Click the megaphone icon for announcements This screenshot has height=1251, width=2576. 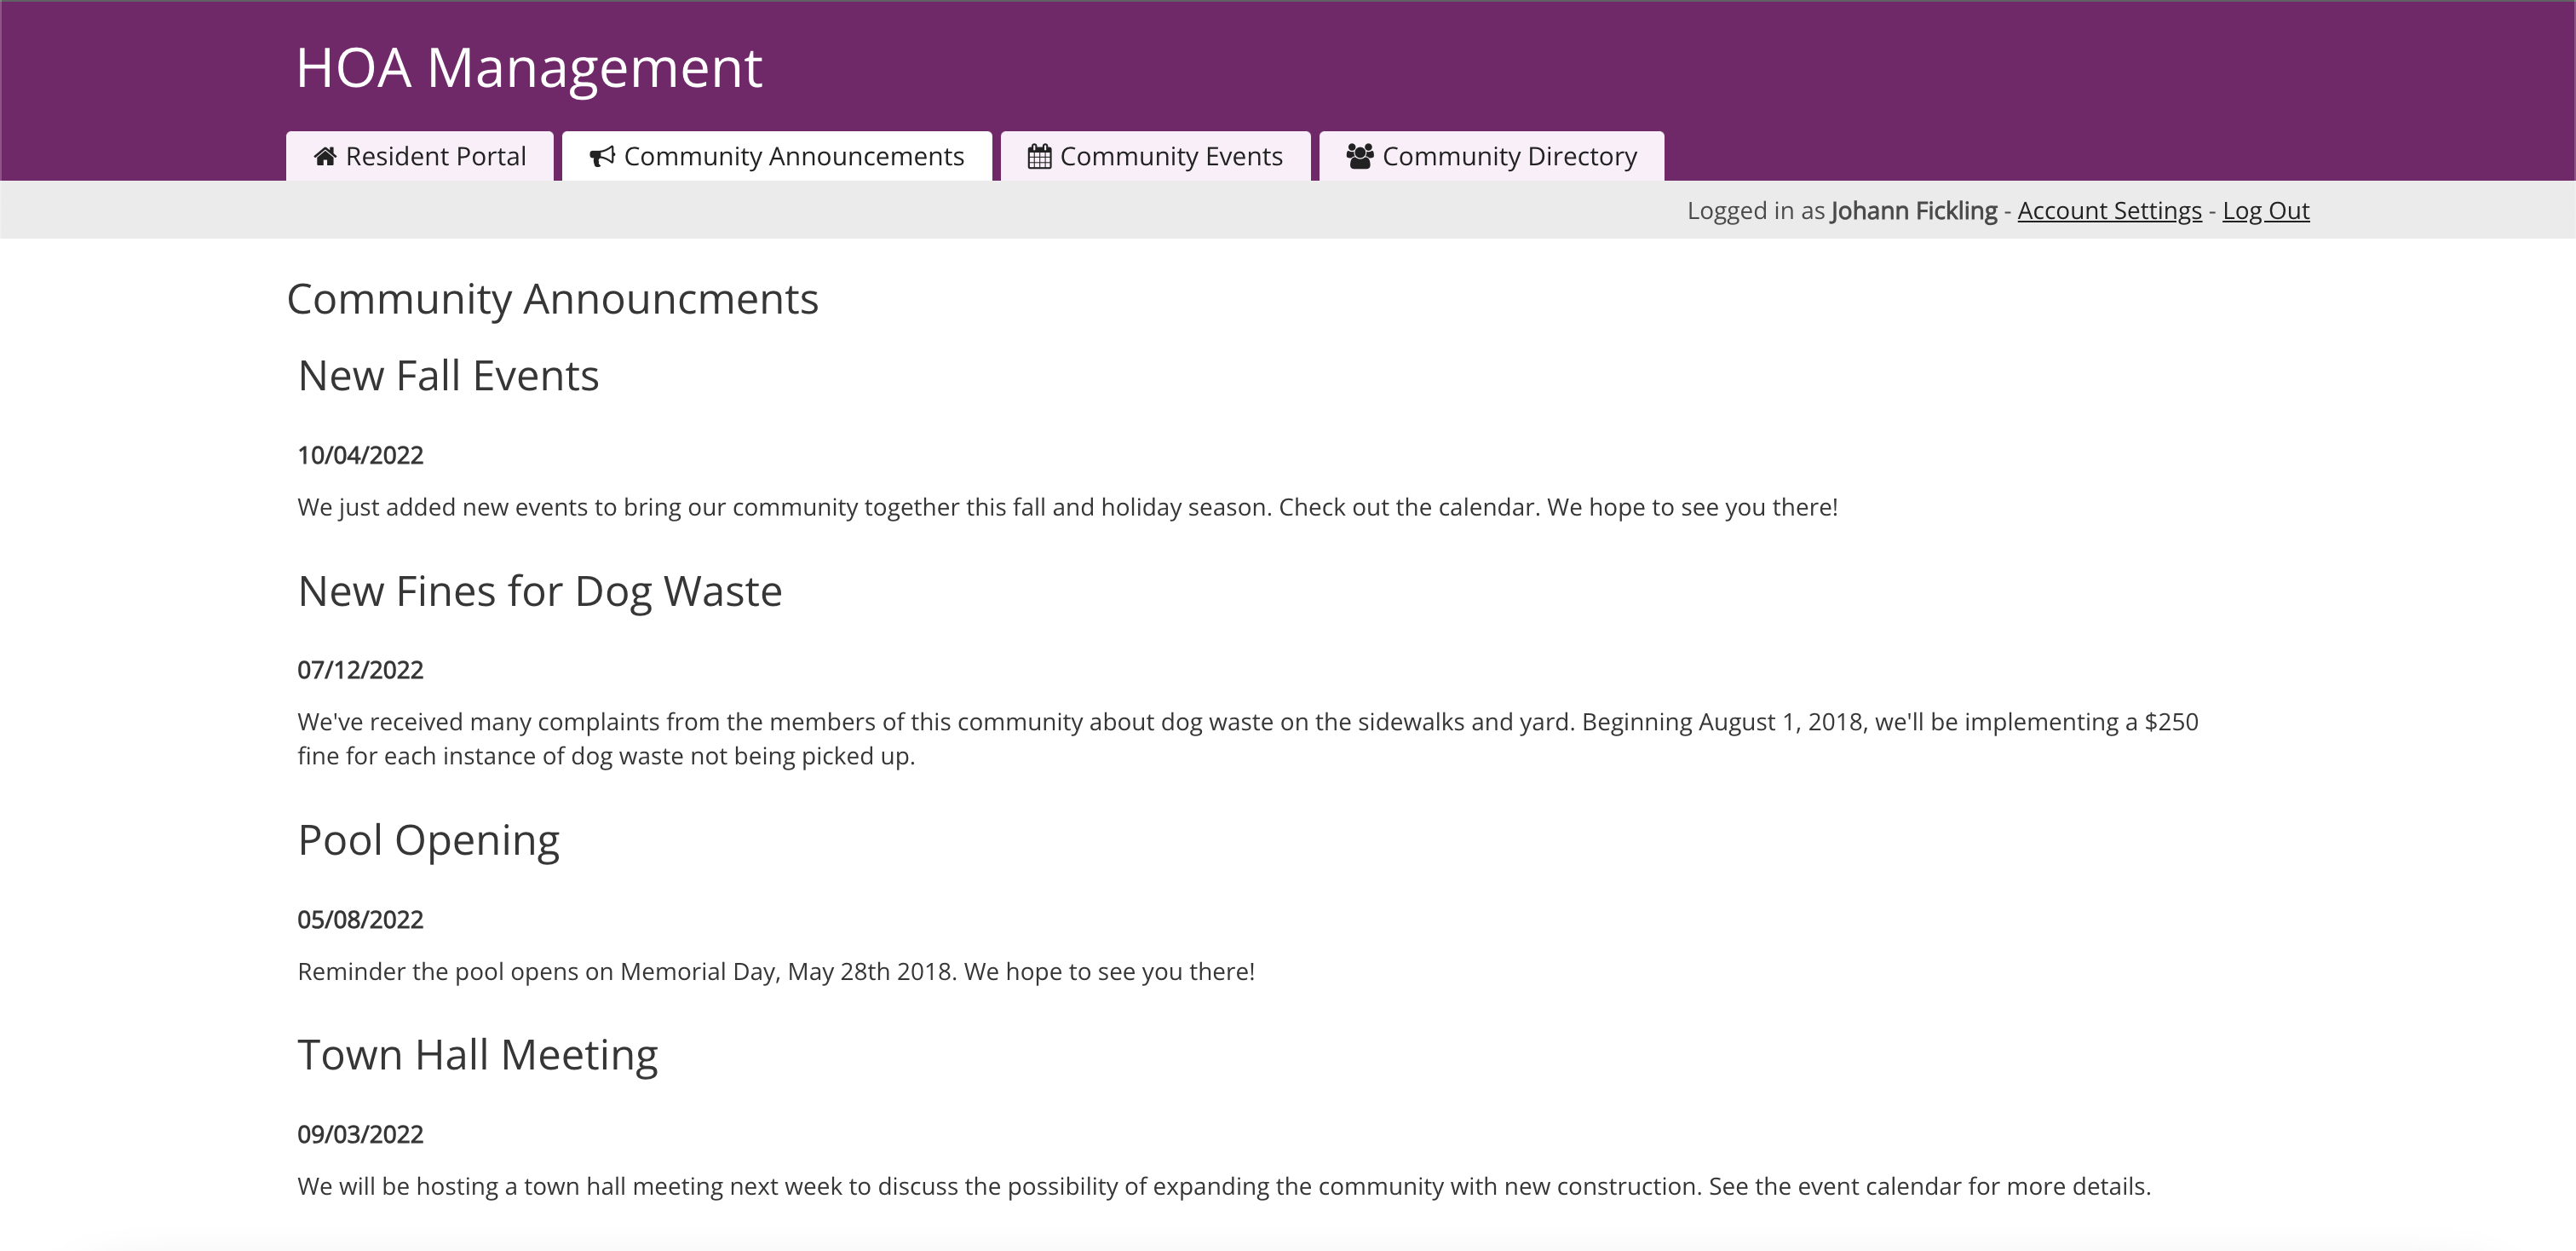pos(602,156)
